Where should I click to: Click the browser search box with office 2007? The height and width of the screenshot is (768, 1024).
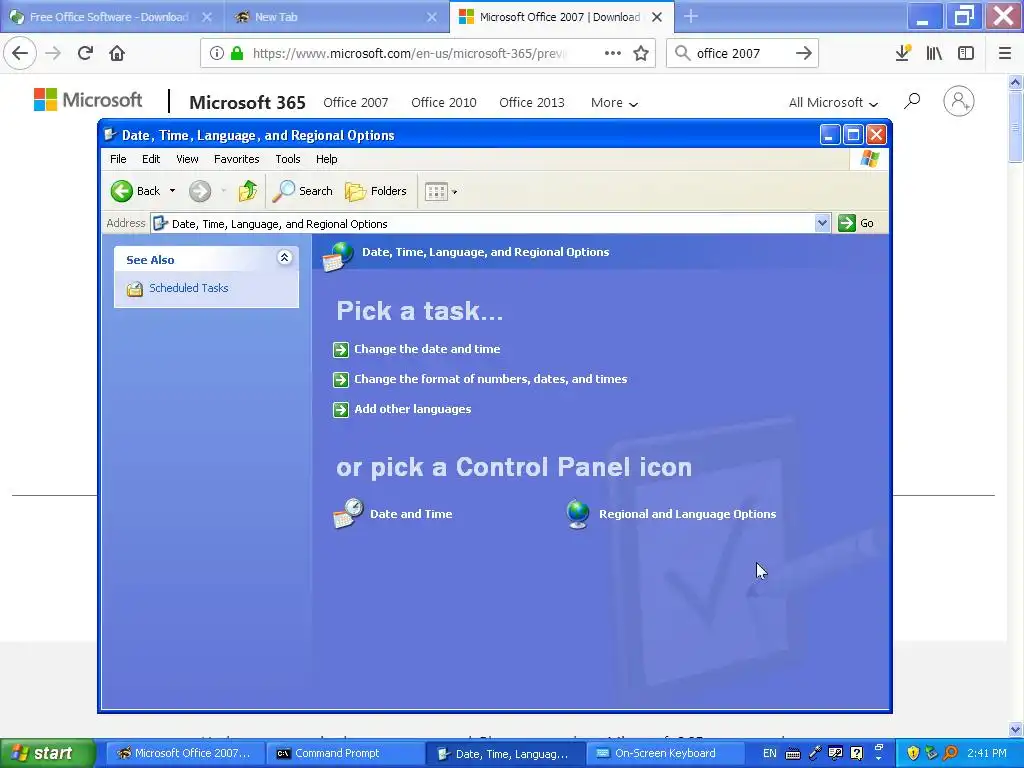pos(741,54)
